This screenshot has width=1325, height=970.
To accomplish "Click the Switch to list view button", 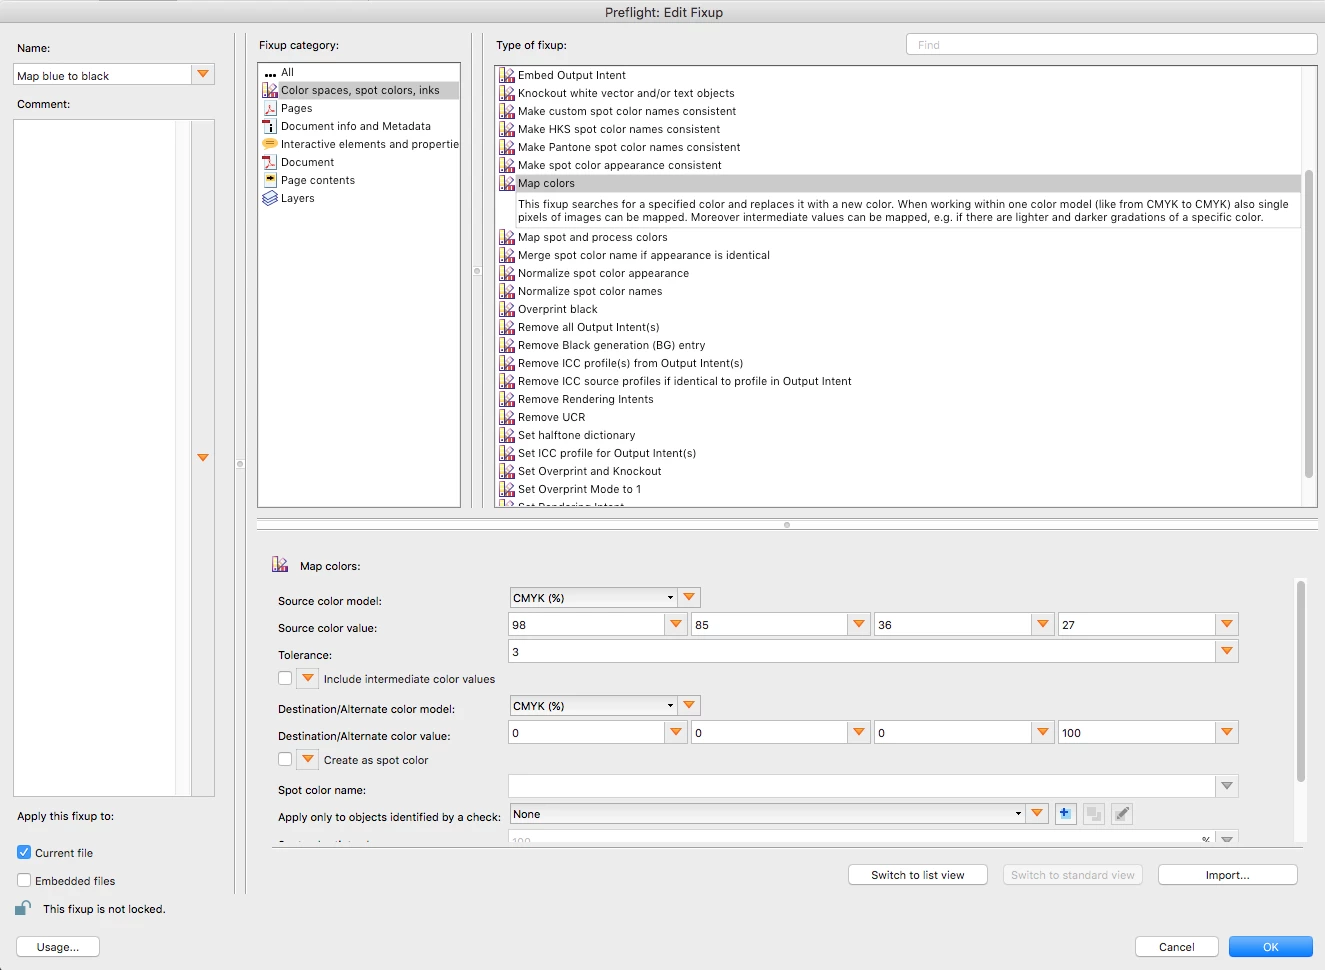I will pos(918,875).
